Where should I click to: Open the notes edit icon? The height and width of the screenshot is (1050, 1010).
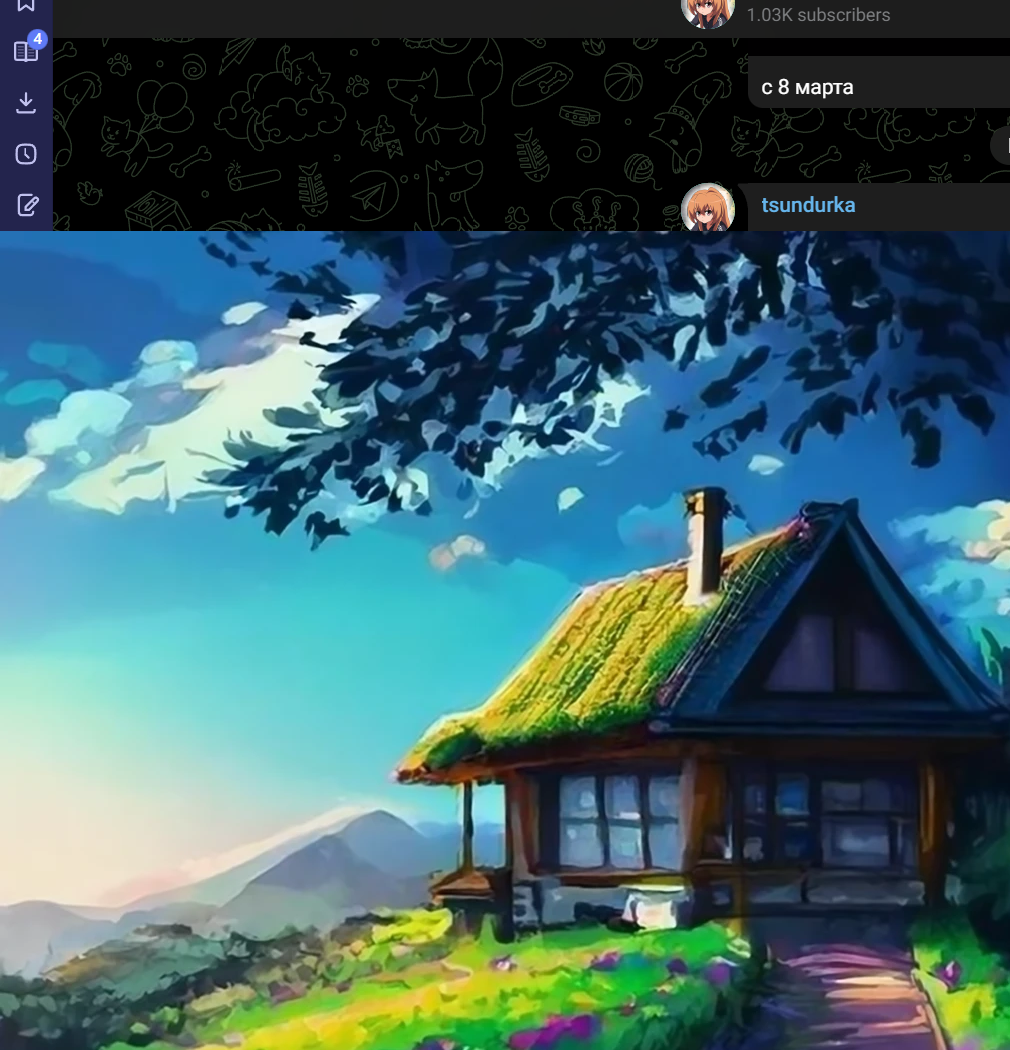click(x=27, y=205)
